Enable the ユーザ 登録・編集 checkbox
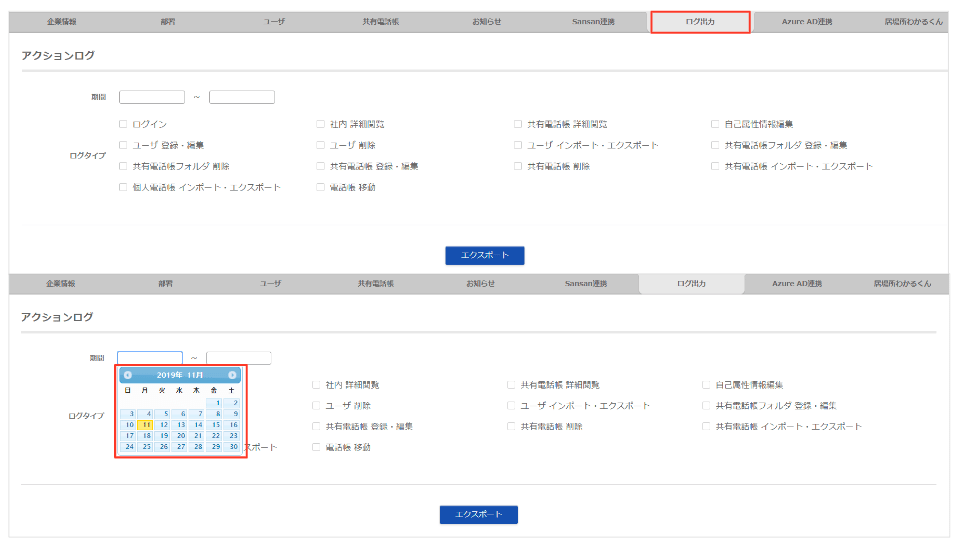960x540 pixels. pyautogui.click(x=123, y=145)
